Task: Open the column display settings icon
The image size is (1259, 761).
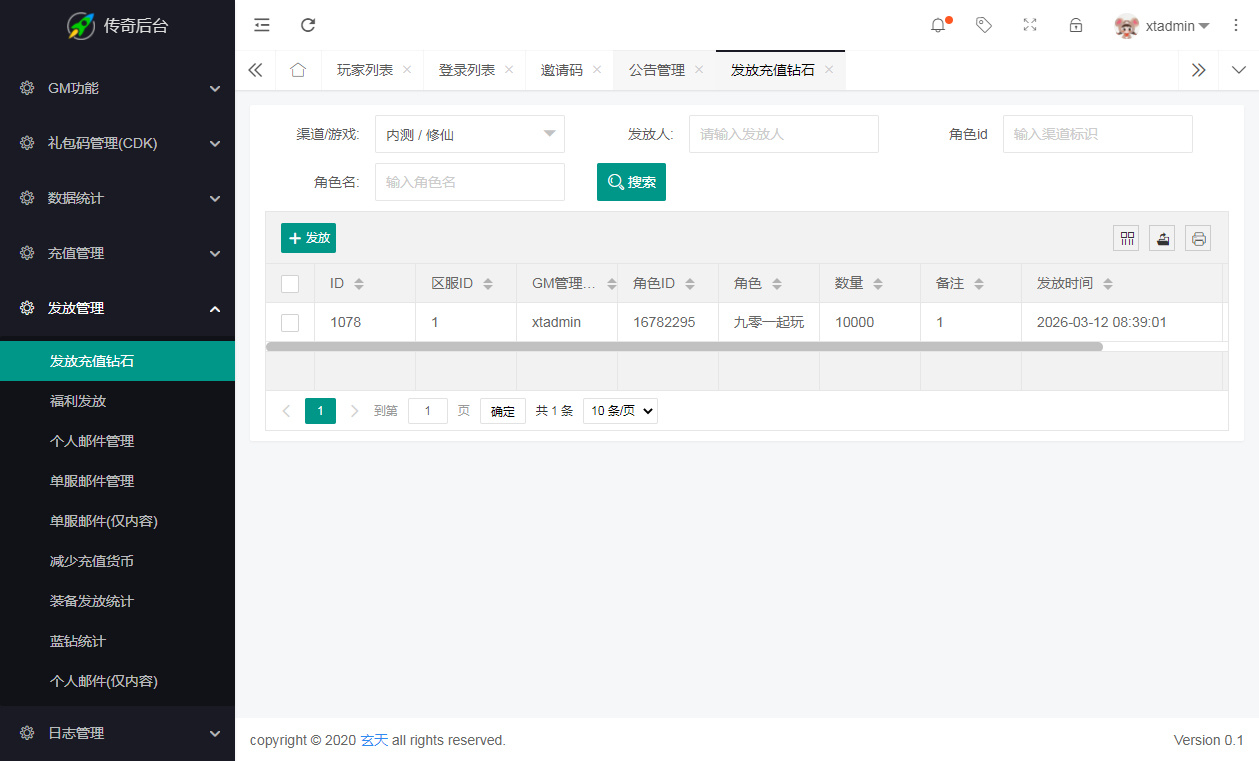Action: pos(1126,238)
